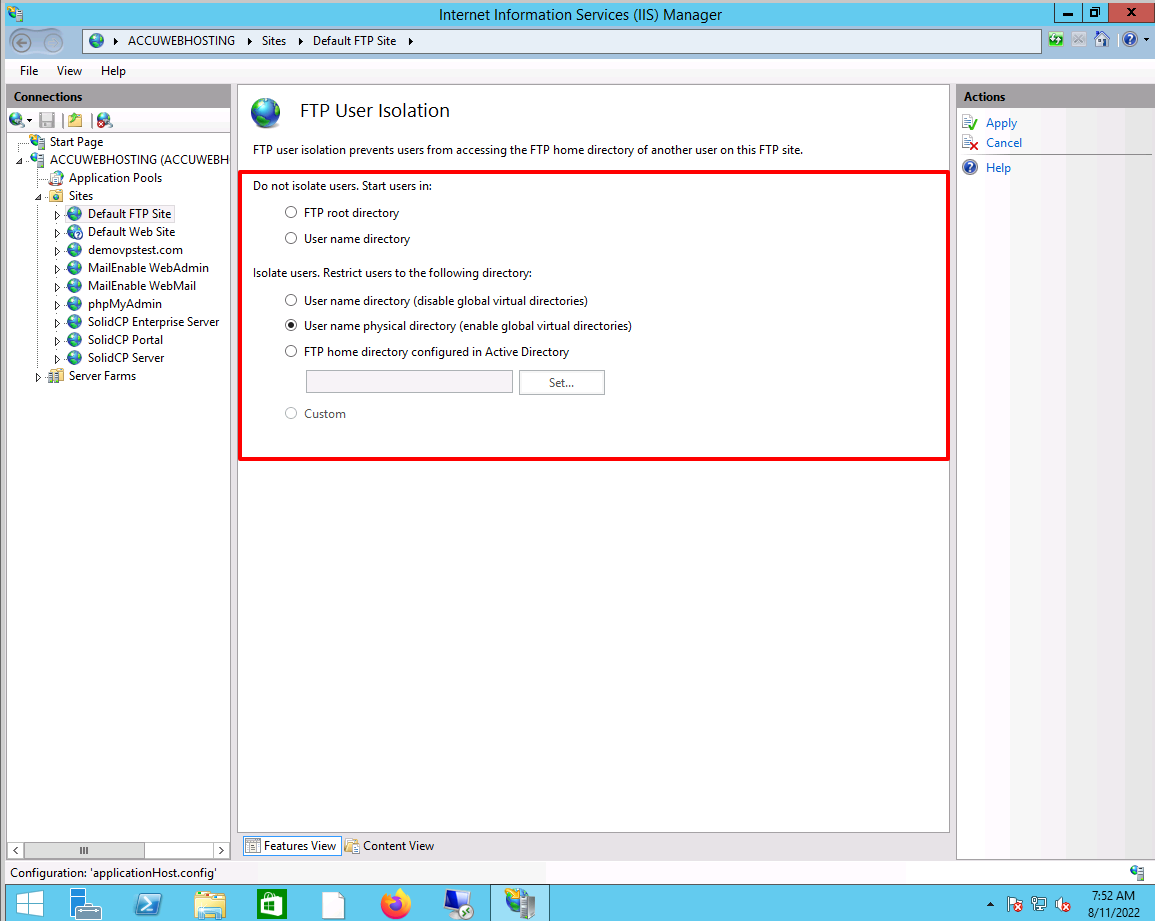The height and width of the screenshot is (921, 1155).
Task: Open File Explorer from taskbar
Action: click(210, 904)
